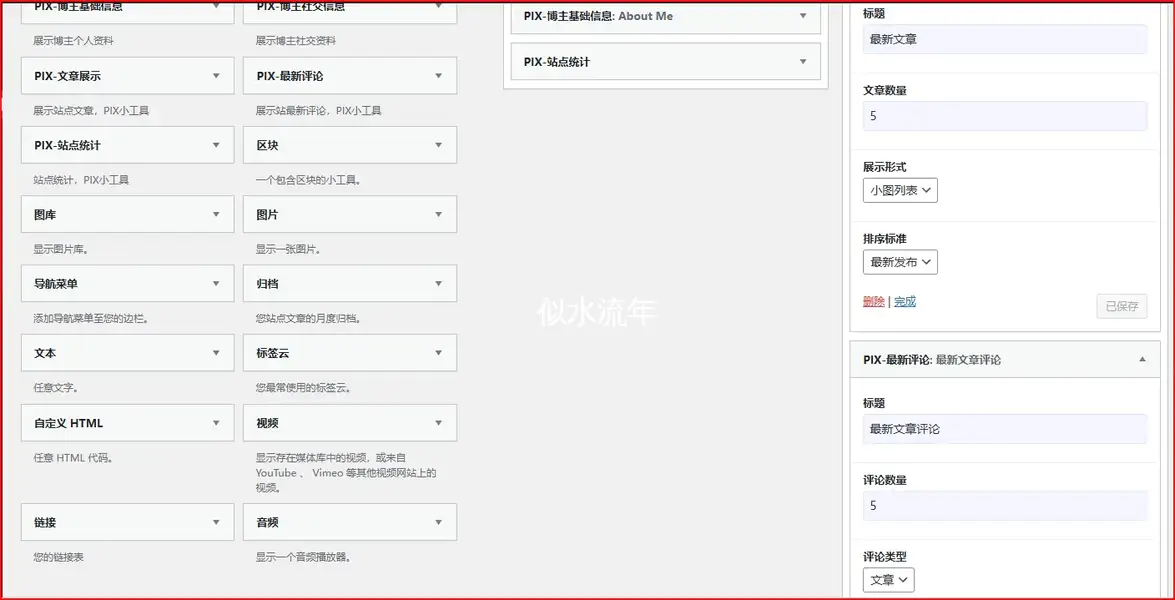
Task: Click the 删除 link
Action: (874, 302)
